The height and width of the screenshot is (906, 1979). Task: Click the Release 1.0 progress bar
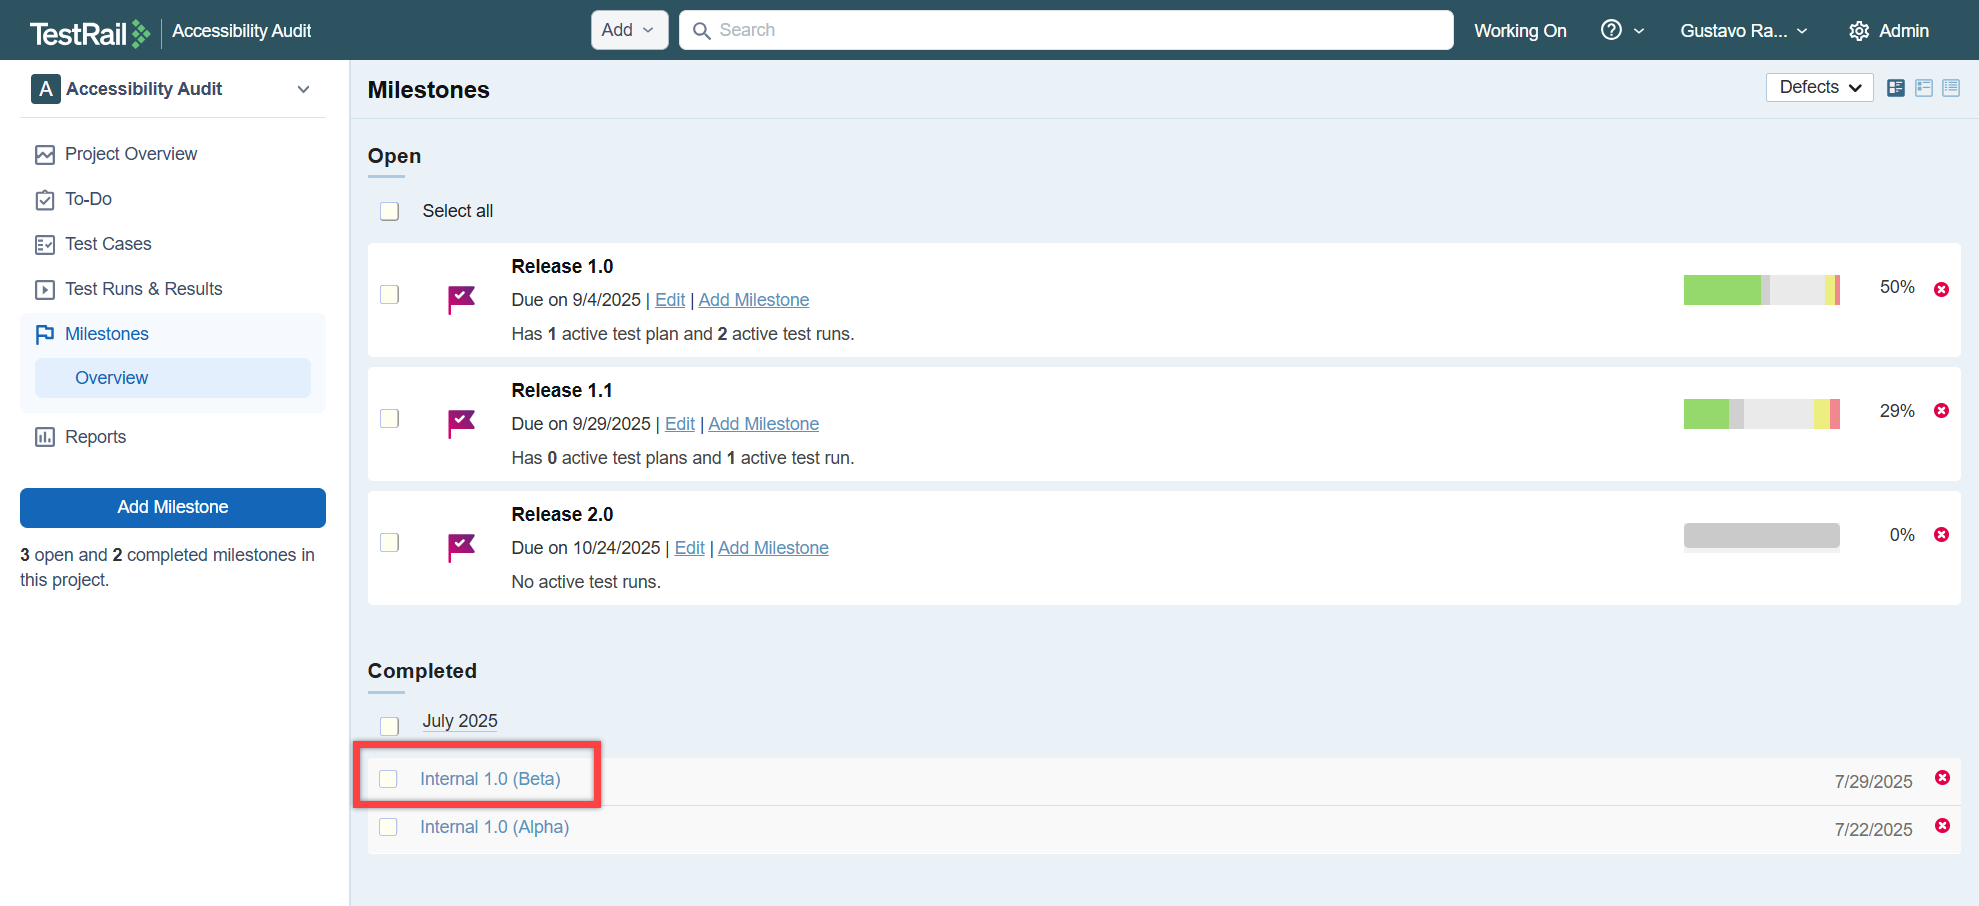[1760, 290]
